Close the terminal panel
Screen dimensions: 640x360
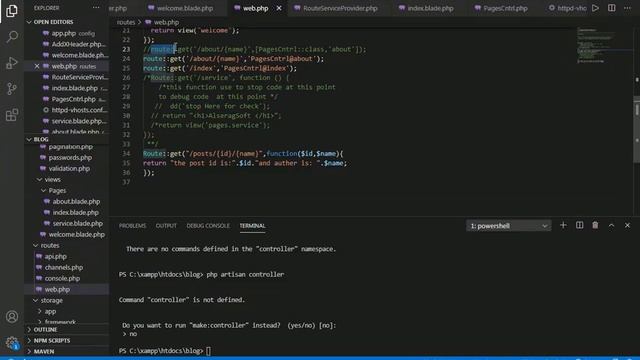[x=627, y=225]
